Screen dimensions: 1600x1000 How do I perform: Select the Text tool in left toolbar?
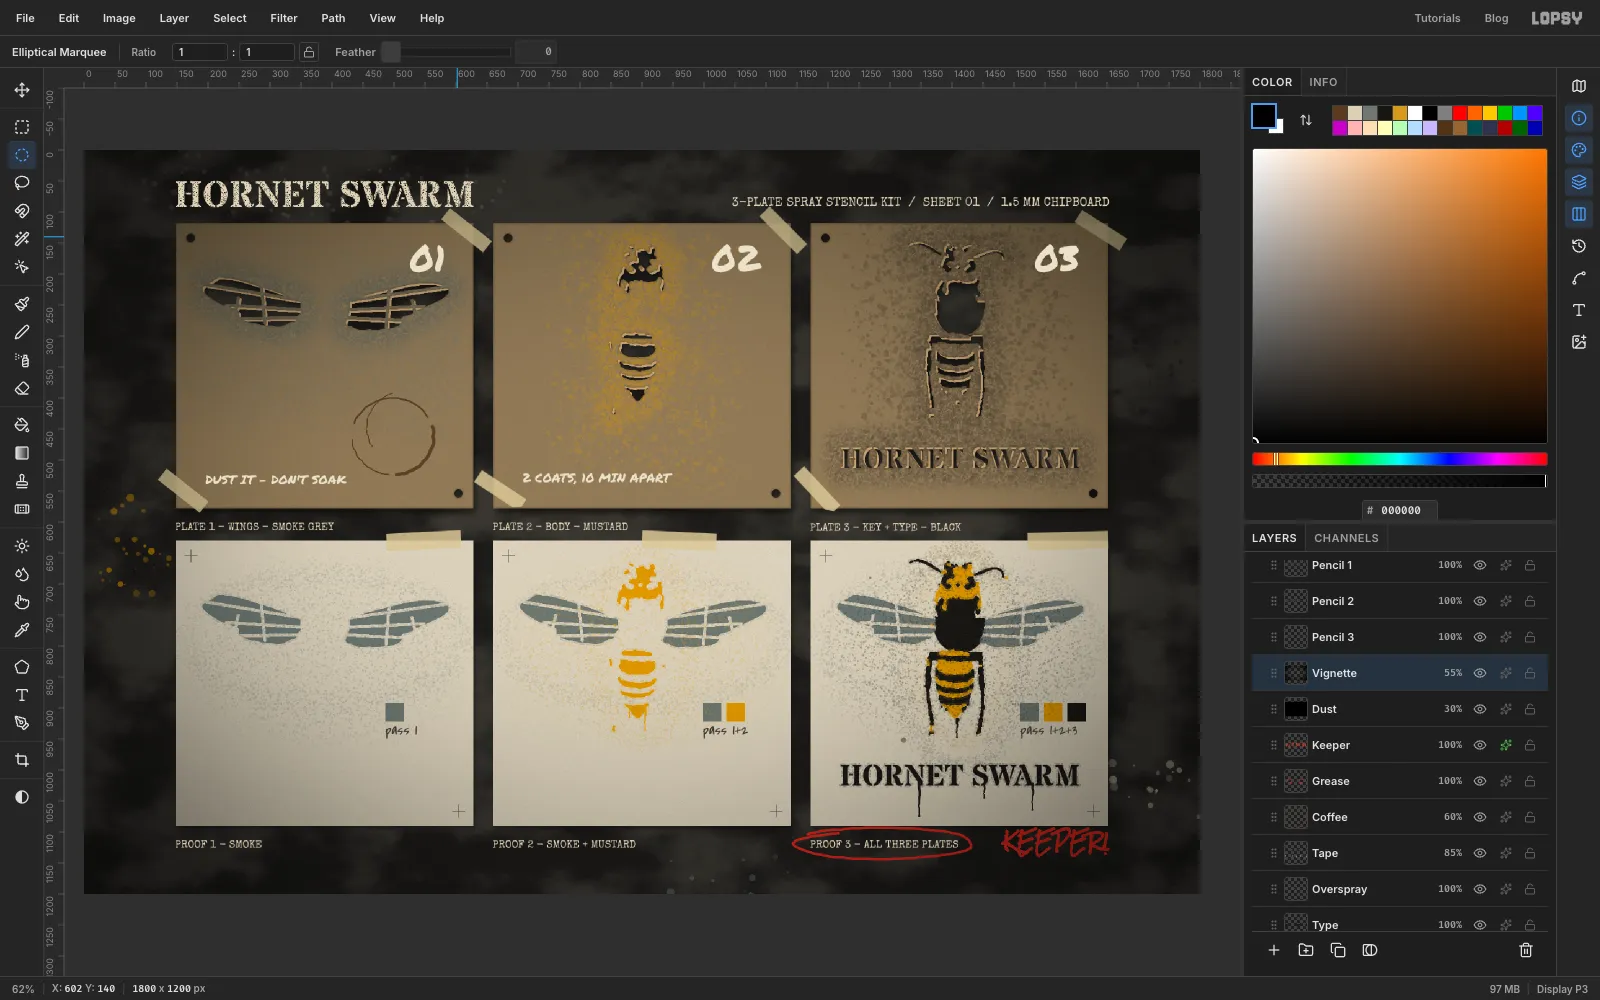22,695
